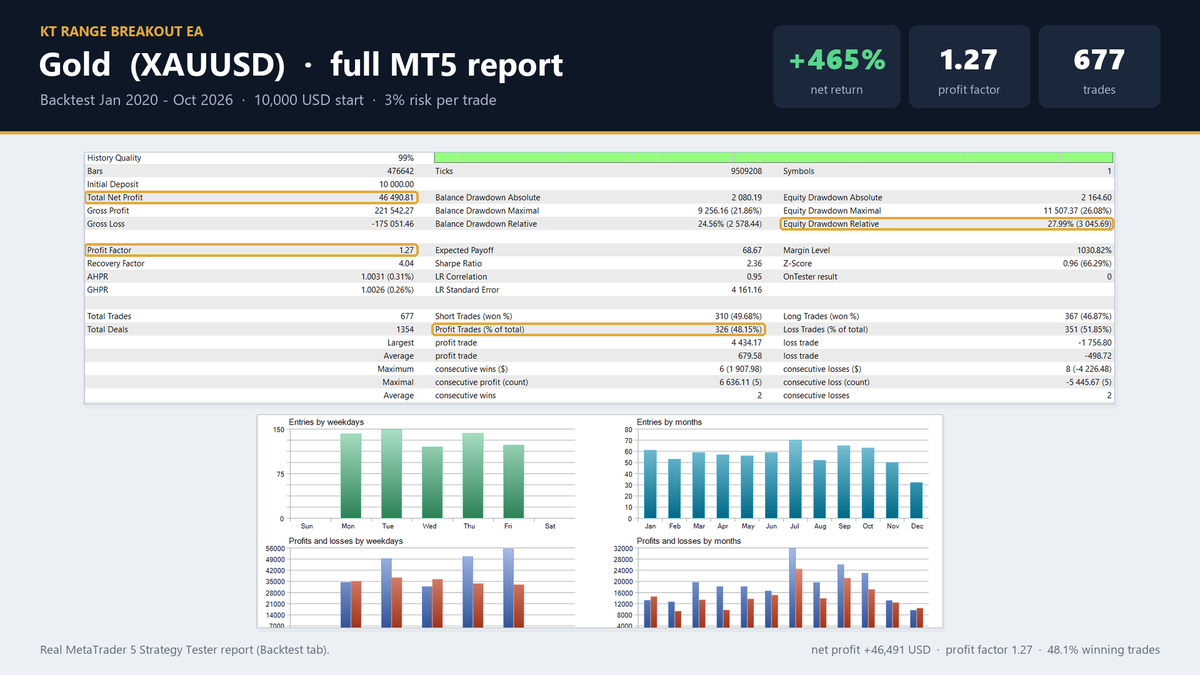The image size is (1200, 675).
Task: Click the largest profit trade value 4 434.17
Action: click(747, 342)
